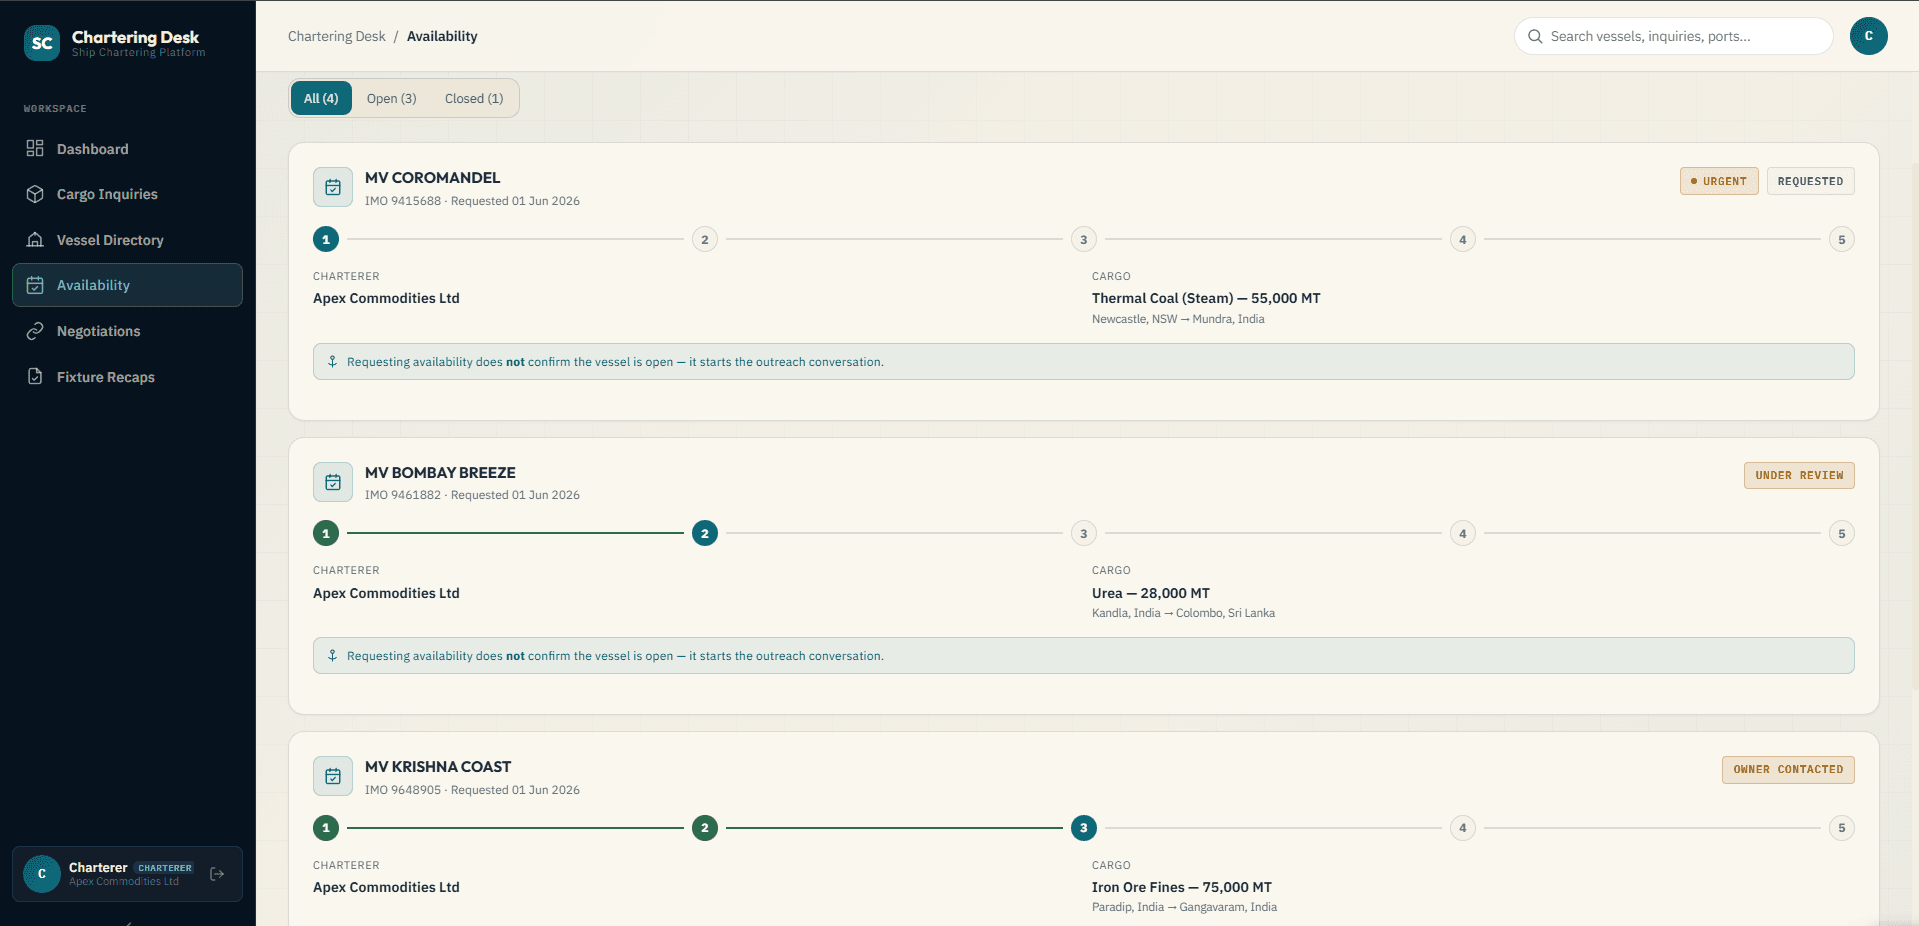Click the OWNER CONTACTED status badge
This screenshot has width=1919, height=926.
point(1788,770)
